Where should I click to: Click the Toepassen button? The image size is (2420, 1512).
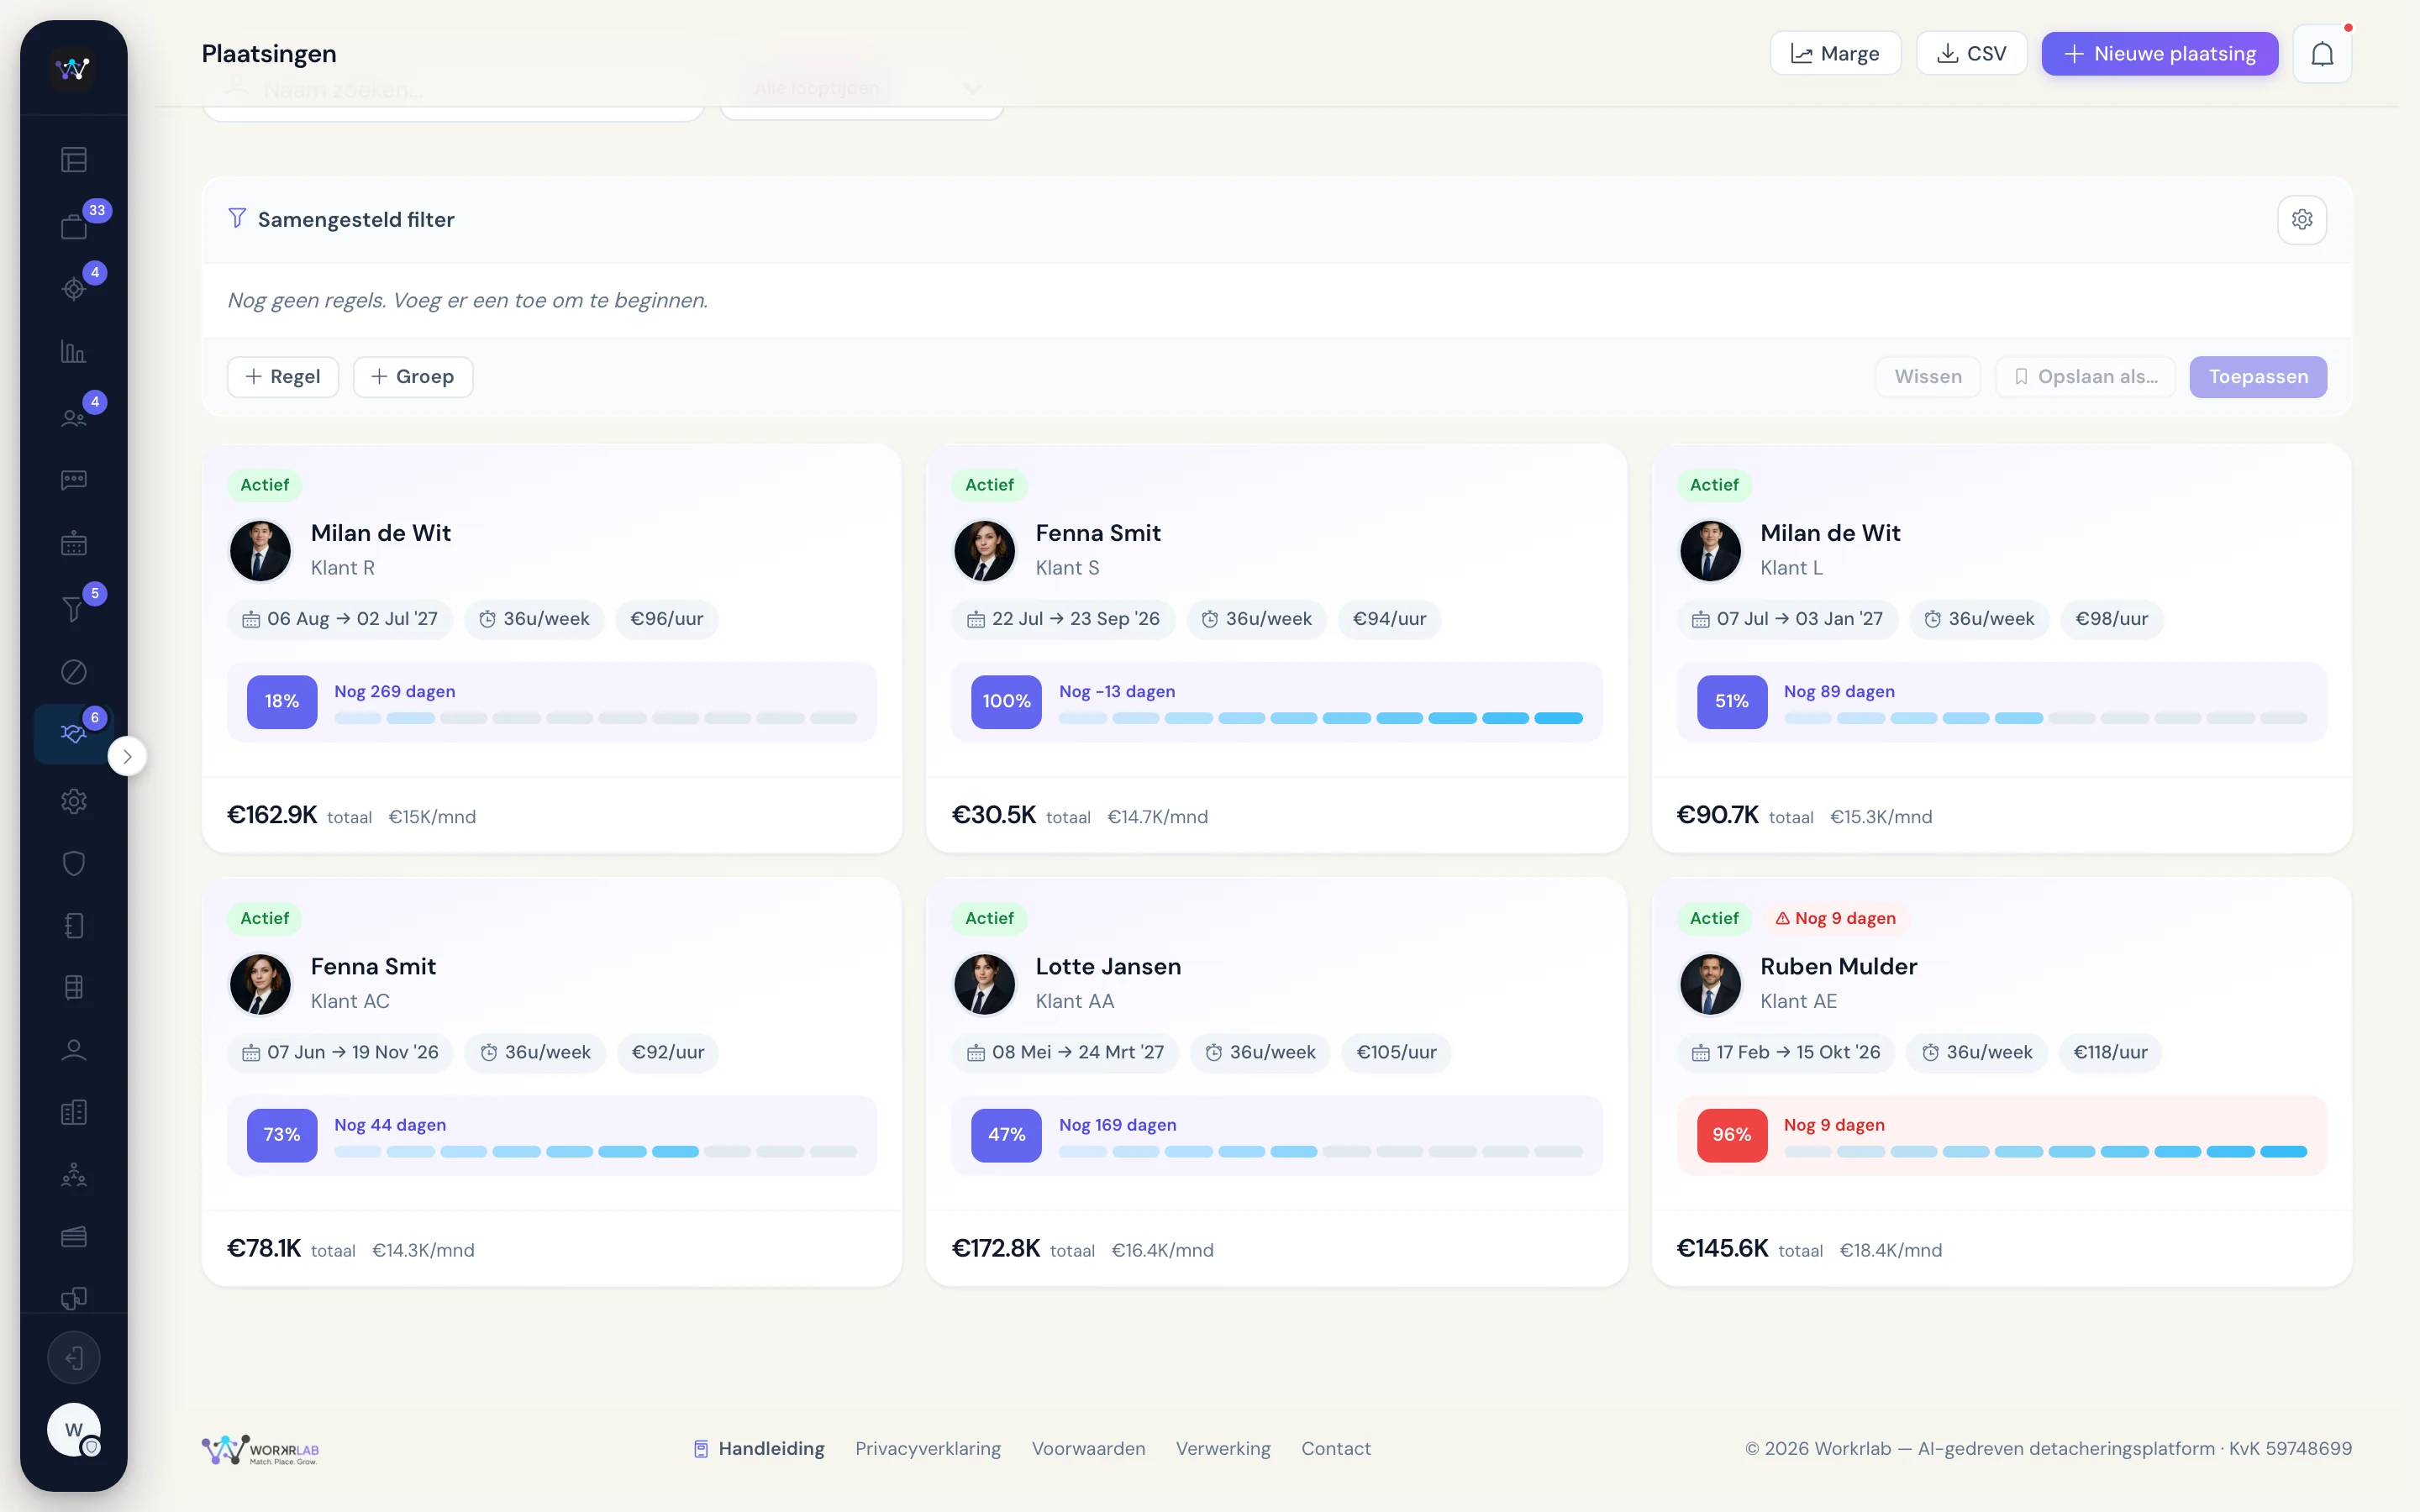(2258, 377)
